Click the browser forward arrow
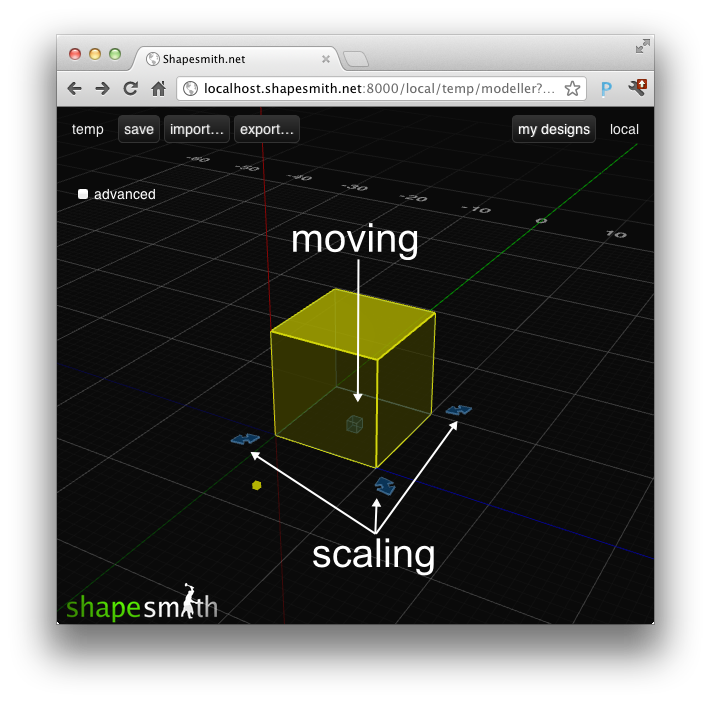Viewport: 711px width, 703px height. tap(102, 89)
